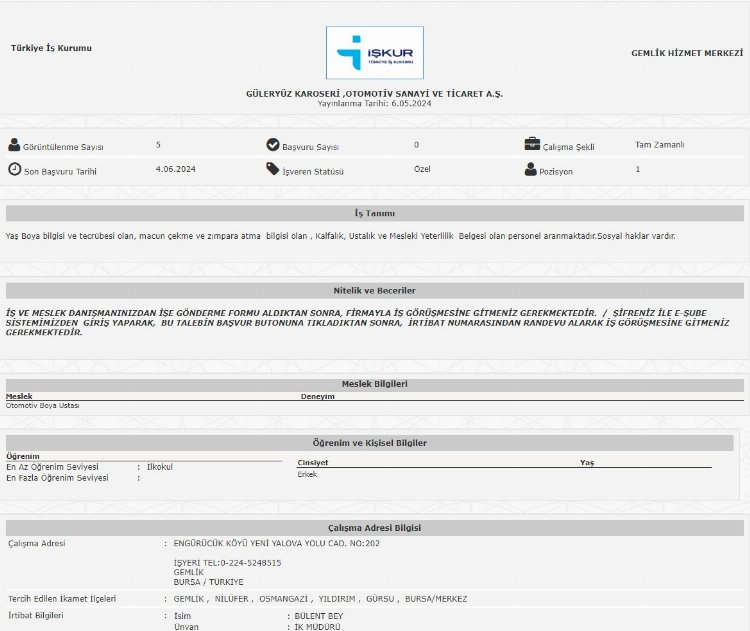Click the contact name BÜLENT BEY
This screenshot has height=631, width=750.
pyautogui.click(x=318, y=615)
